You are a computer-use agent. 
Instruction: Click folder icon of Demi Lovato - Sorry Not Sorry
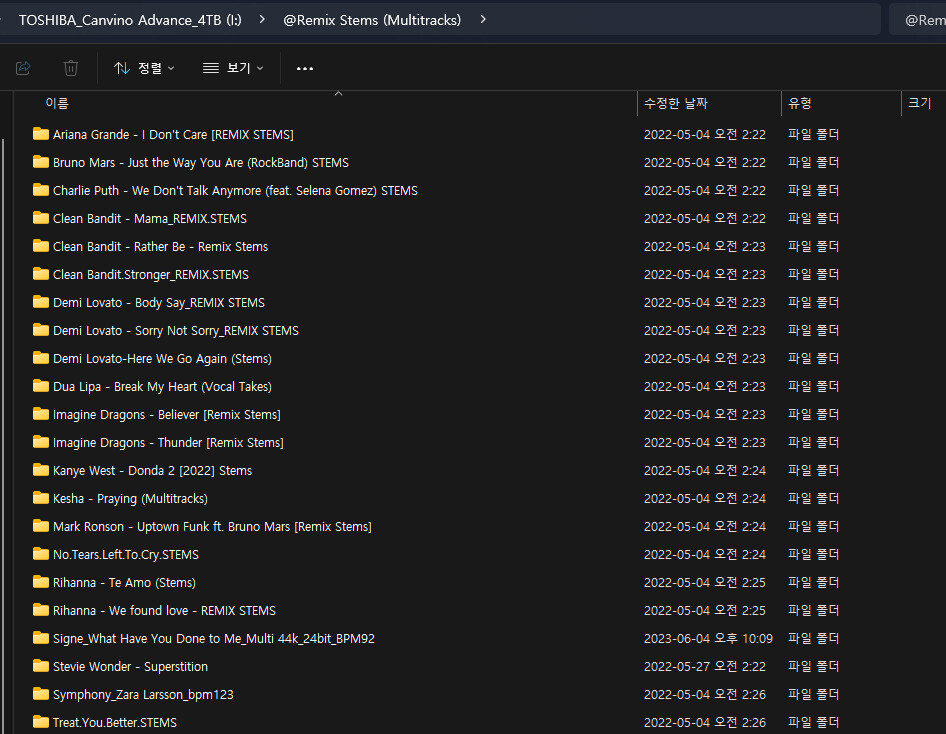click(x=41, y=330)
